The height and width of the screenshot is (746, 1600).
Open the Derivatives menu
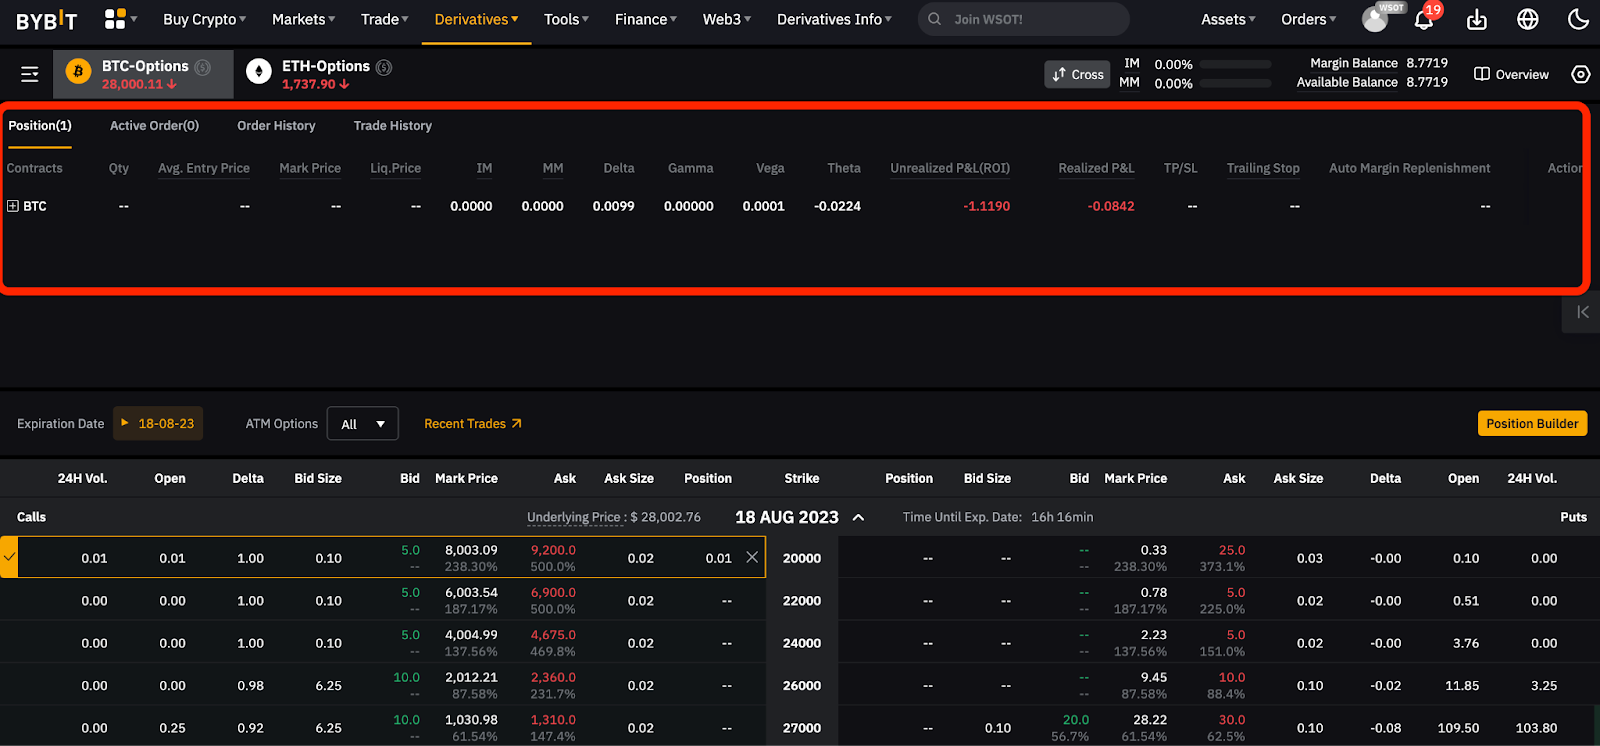[476, 19]
